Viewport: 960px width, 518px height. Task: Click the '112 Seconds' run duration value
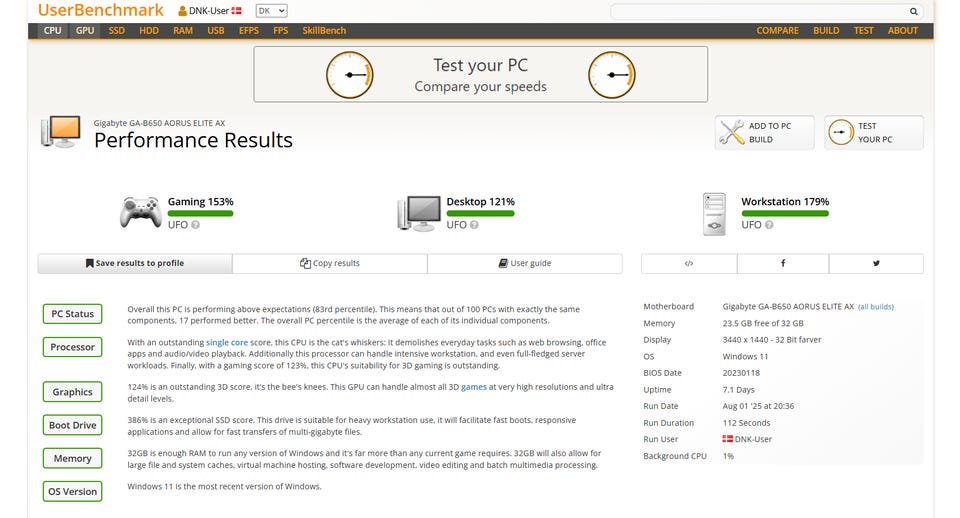pyautogui.click(x=746, y=422)
